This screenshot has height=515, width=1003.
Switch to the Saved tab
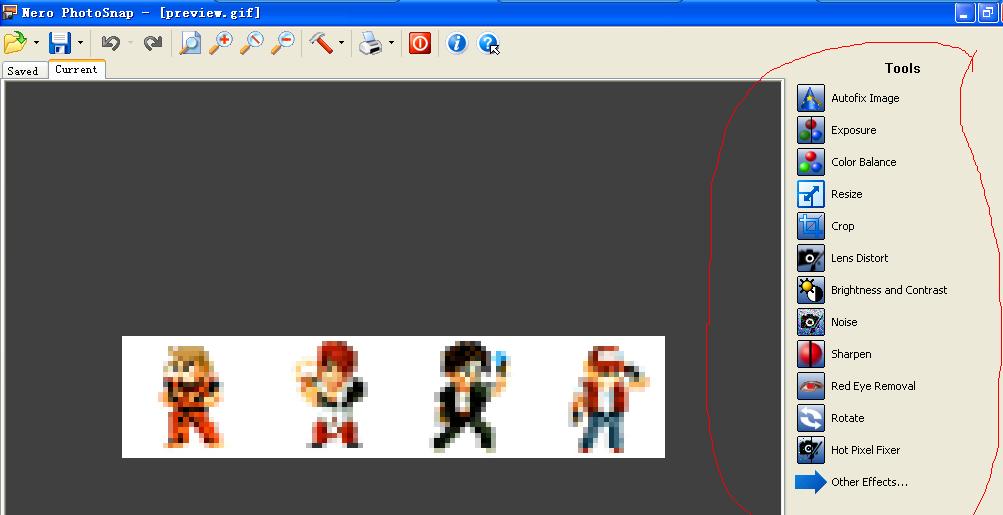point(23,70)
